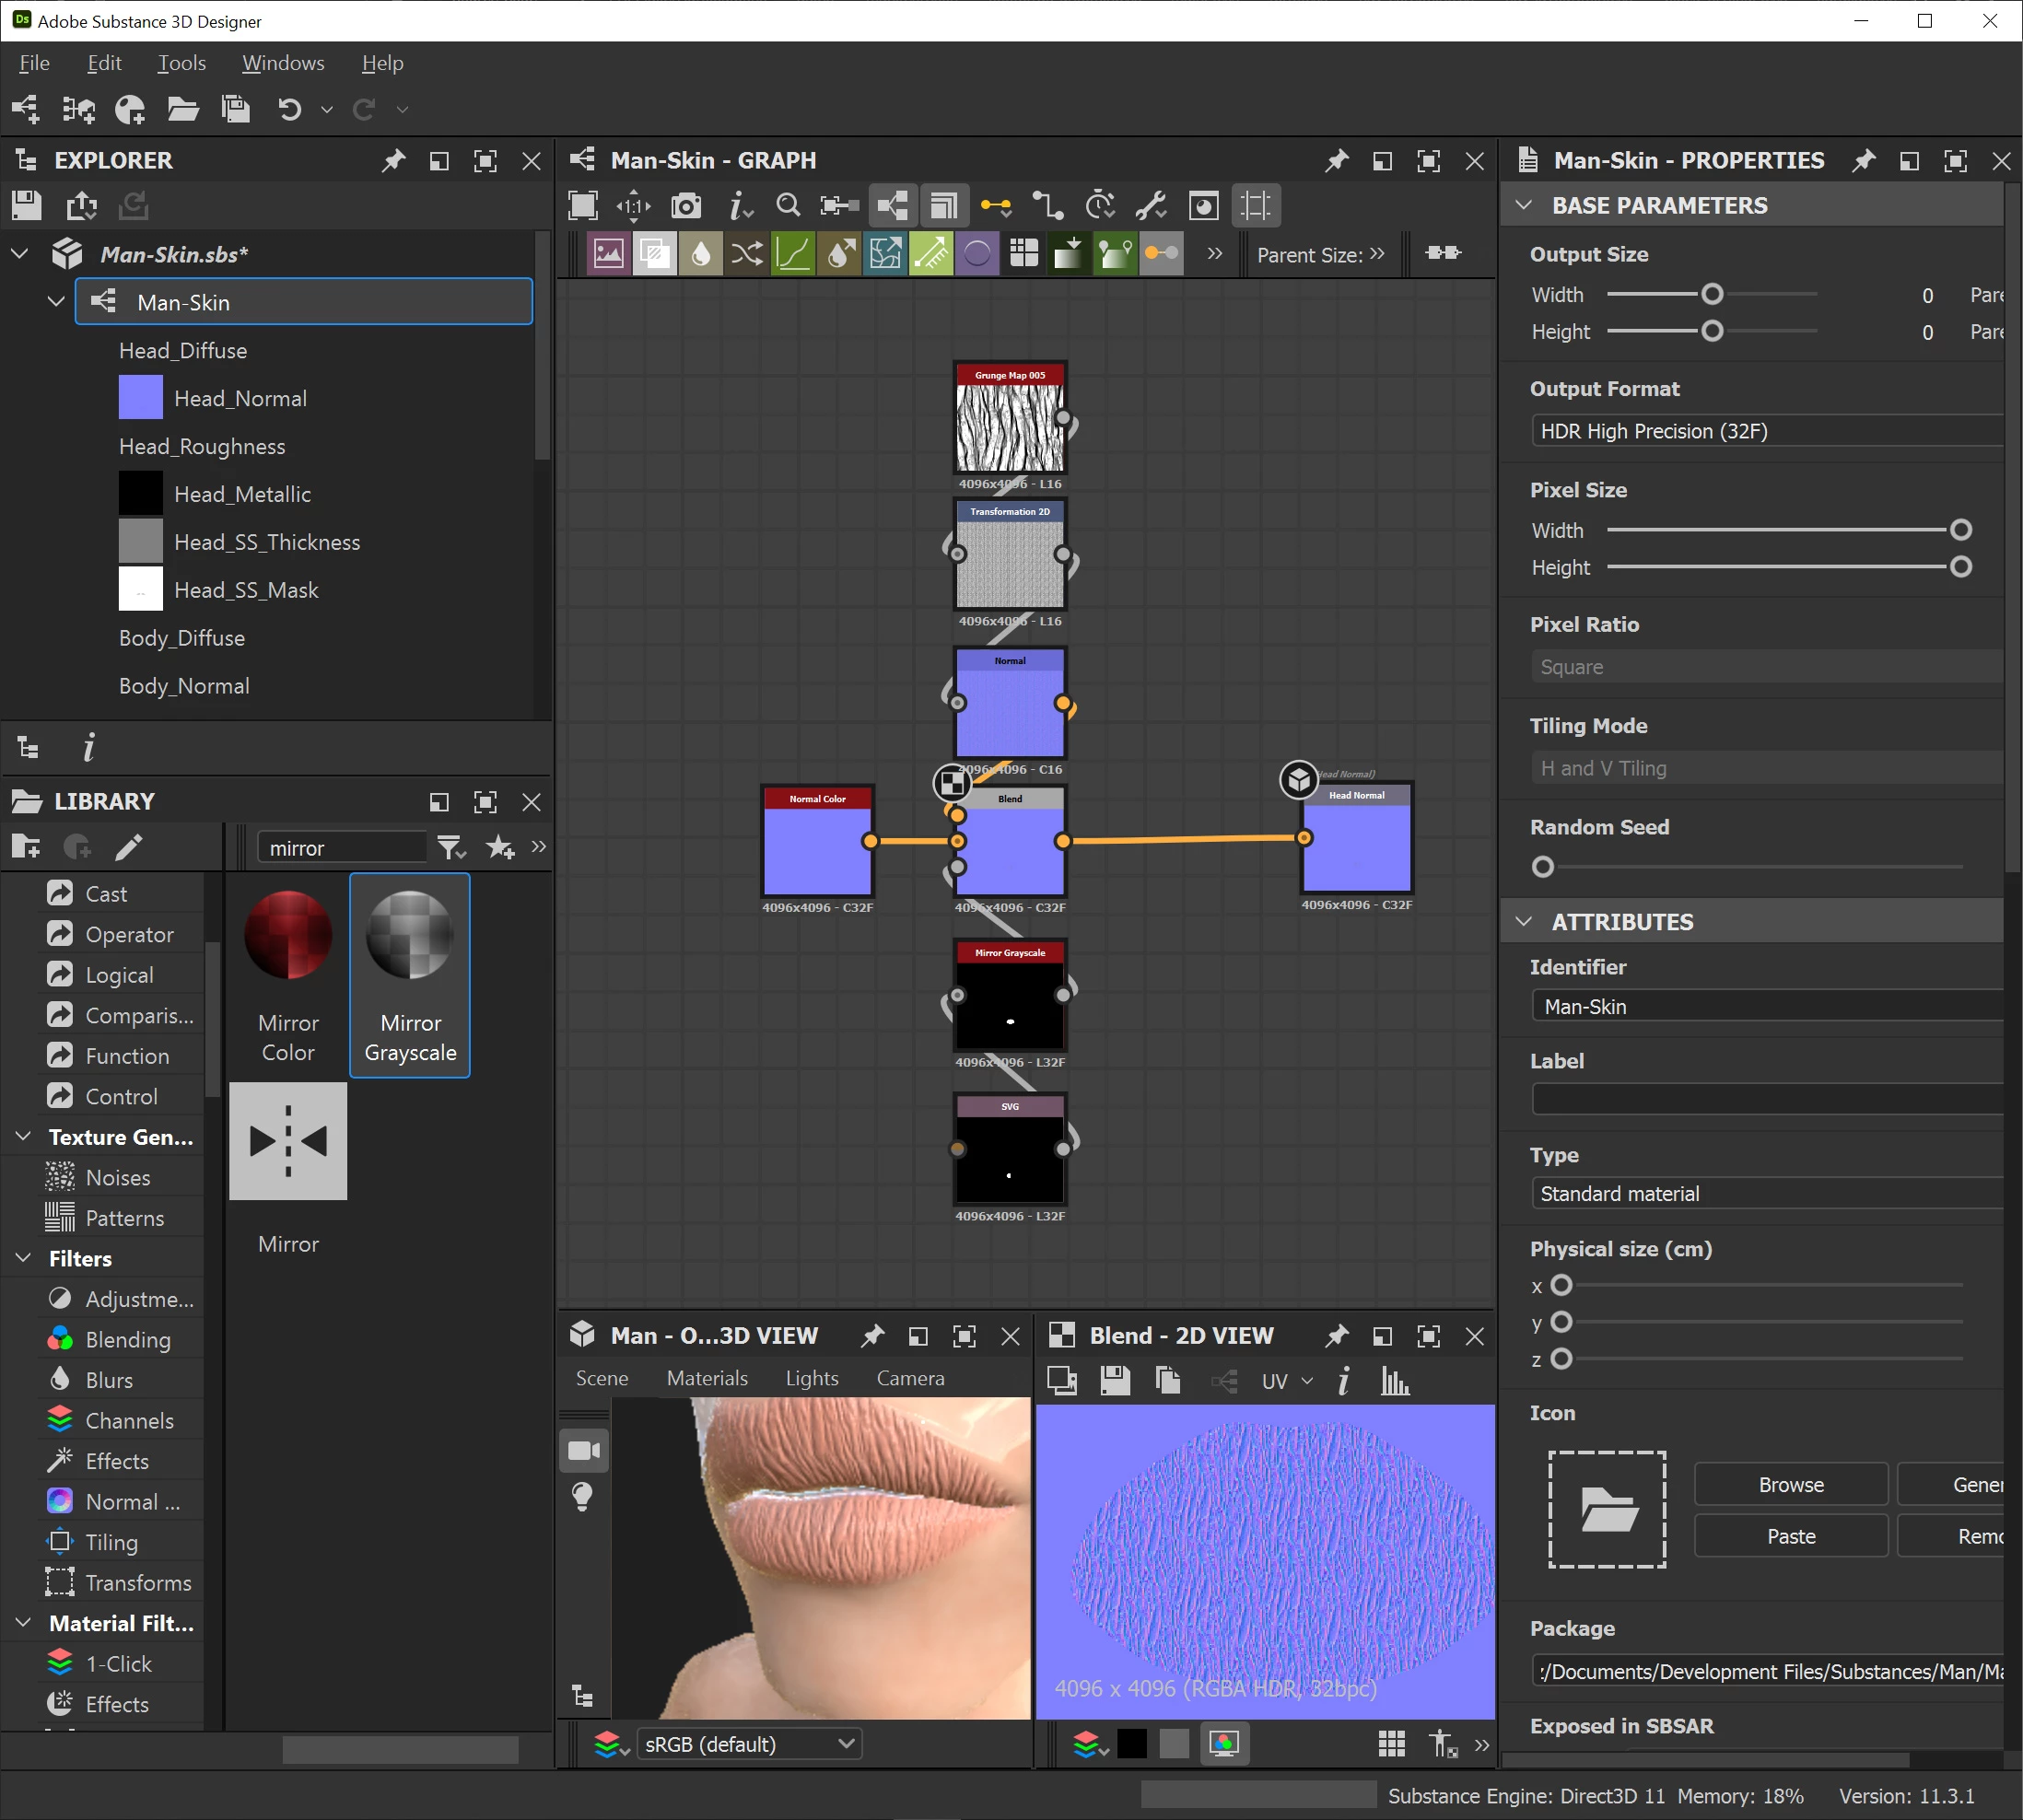Add a Channel Shuffle node from toolbar
2023x1820 pixels.
pyautogui.click(x=746, y=254)
